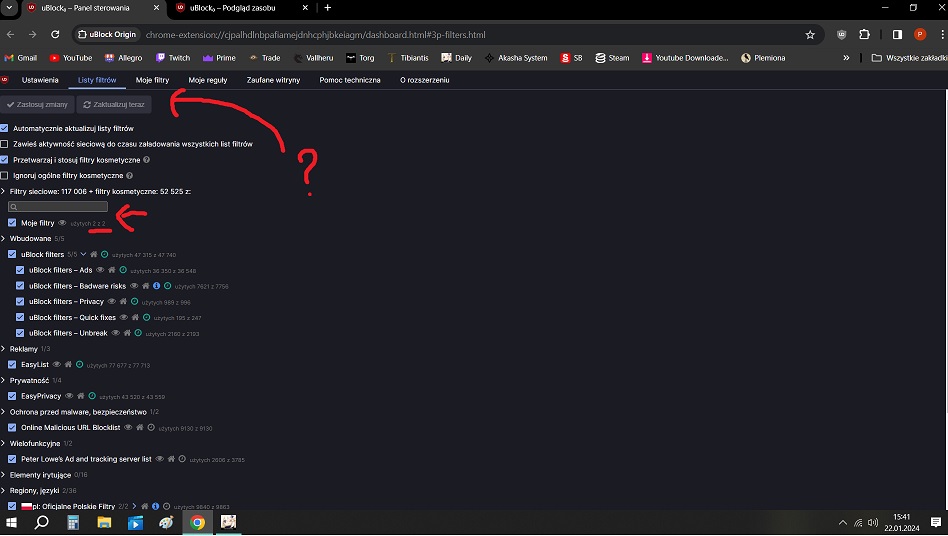
Task: Click the filter list search field
Action: coord(57,206)
